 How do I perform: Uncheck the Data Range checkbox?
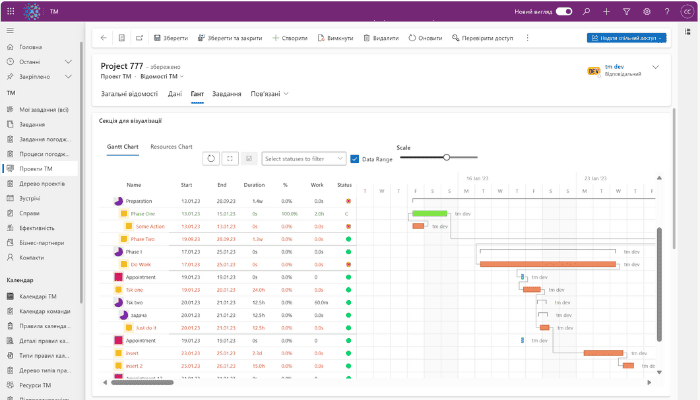[355, 158]
